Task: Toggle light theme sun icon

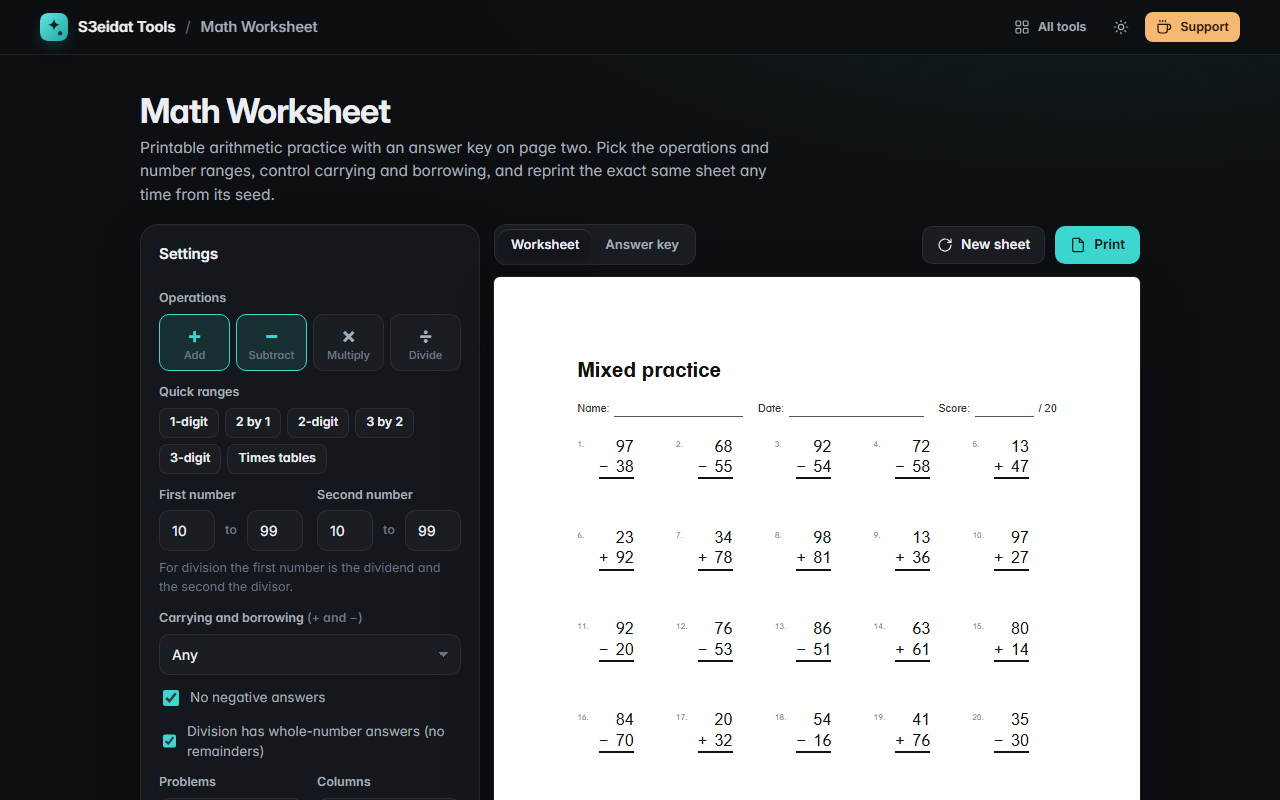Action: tap(1121, 27)
